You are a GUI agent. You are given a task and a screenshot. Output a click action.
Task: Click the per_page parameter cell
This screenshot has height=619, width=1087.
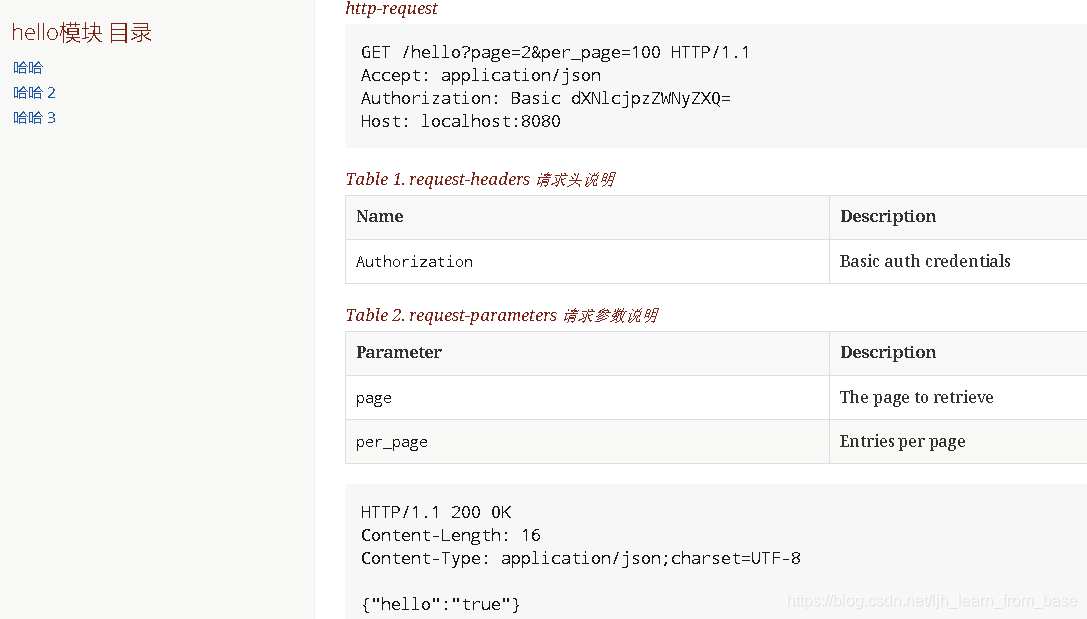pyautogui.click(x=392, y=443)
